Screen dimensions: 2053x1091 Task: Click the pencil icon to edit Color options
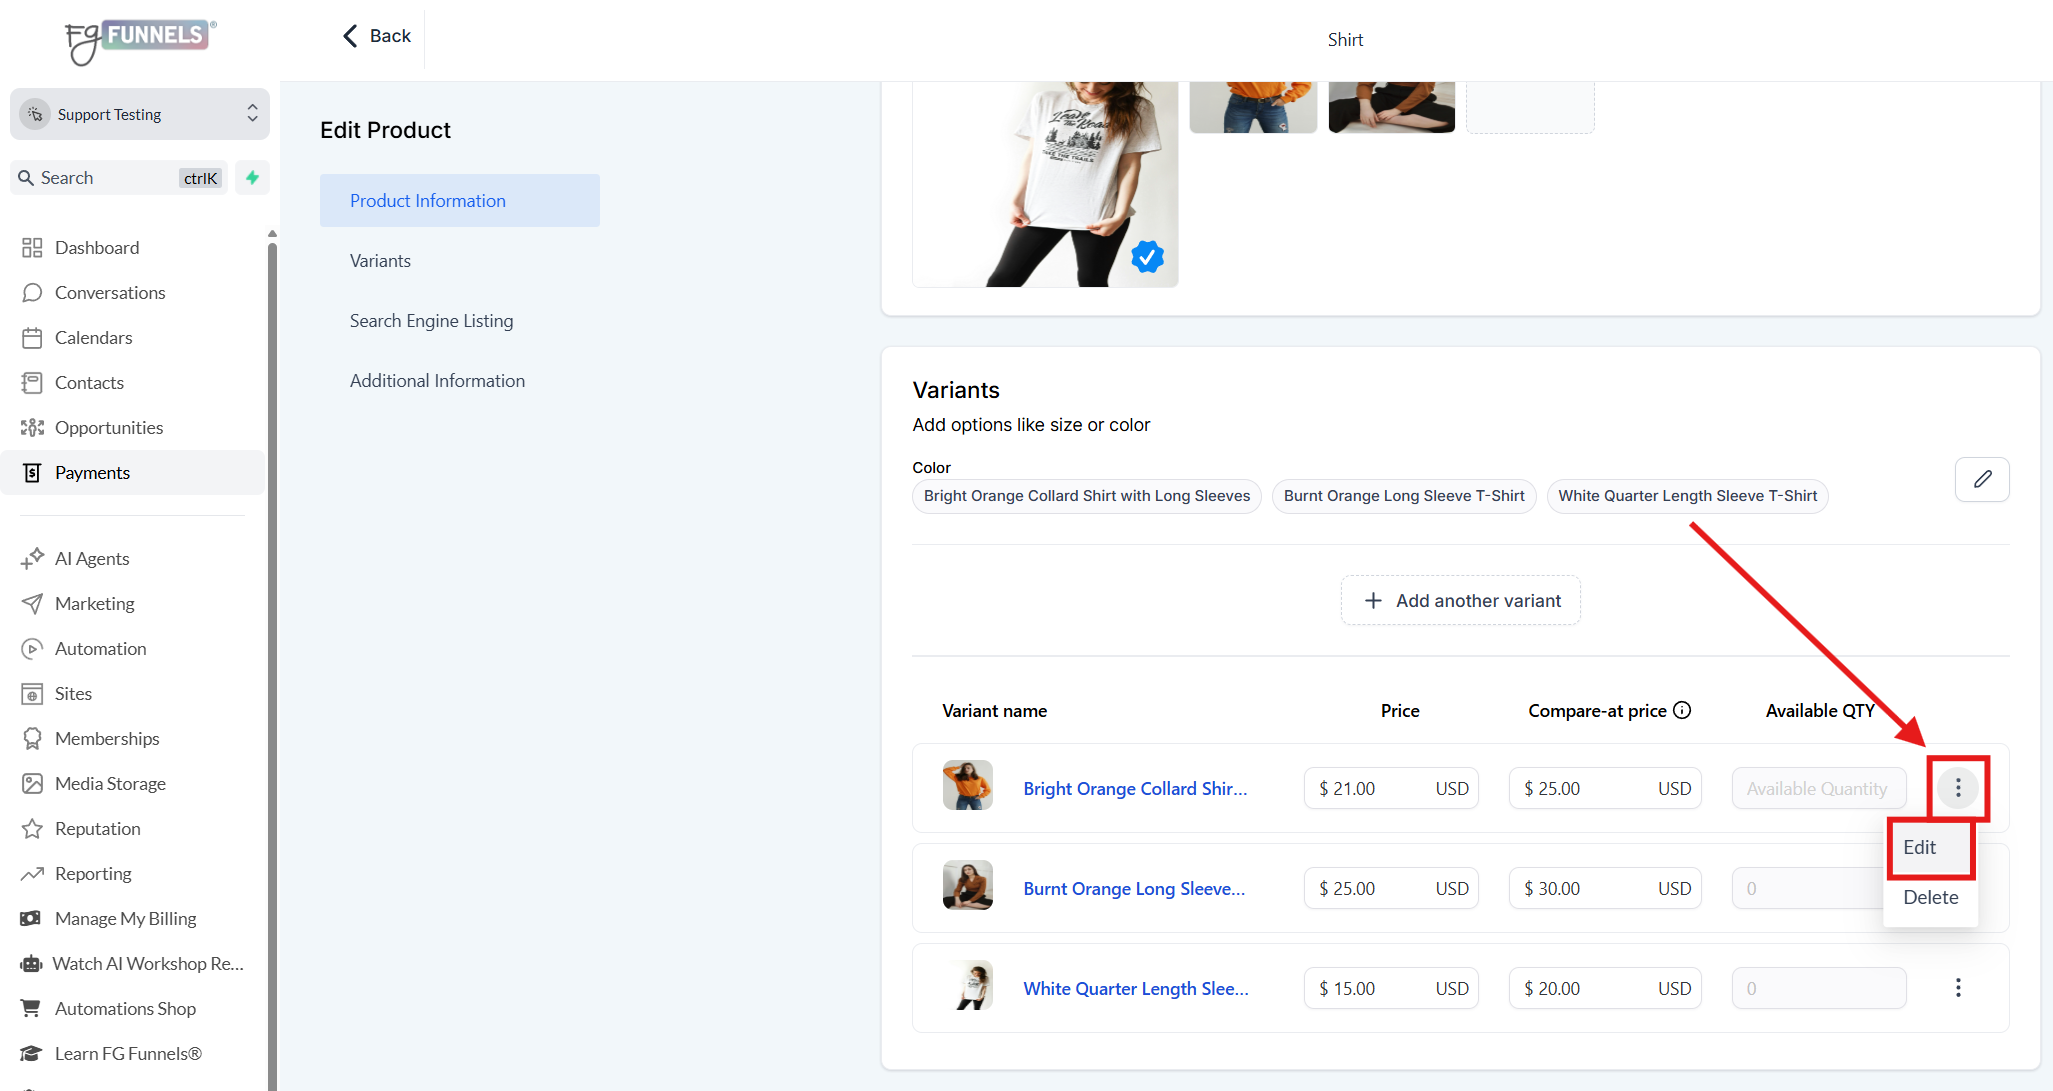tap(1982, 479)
